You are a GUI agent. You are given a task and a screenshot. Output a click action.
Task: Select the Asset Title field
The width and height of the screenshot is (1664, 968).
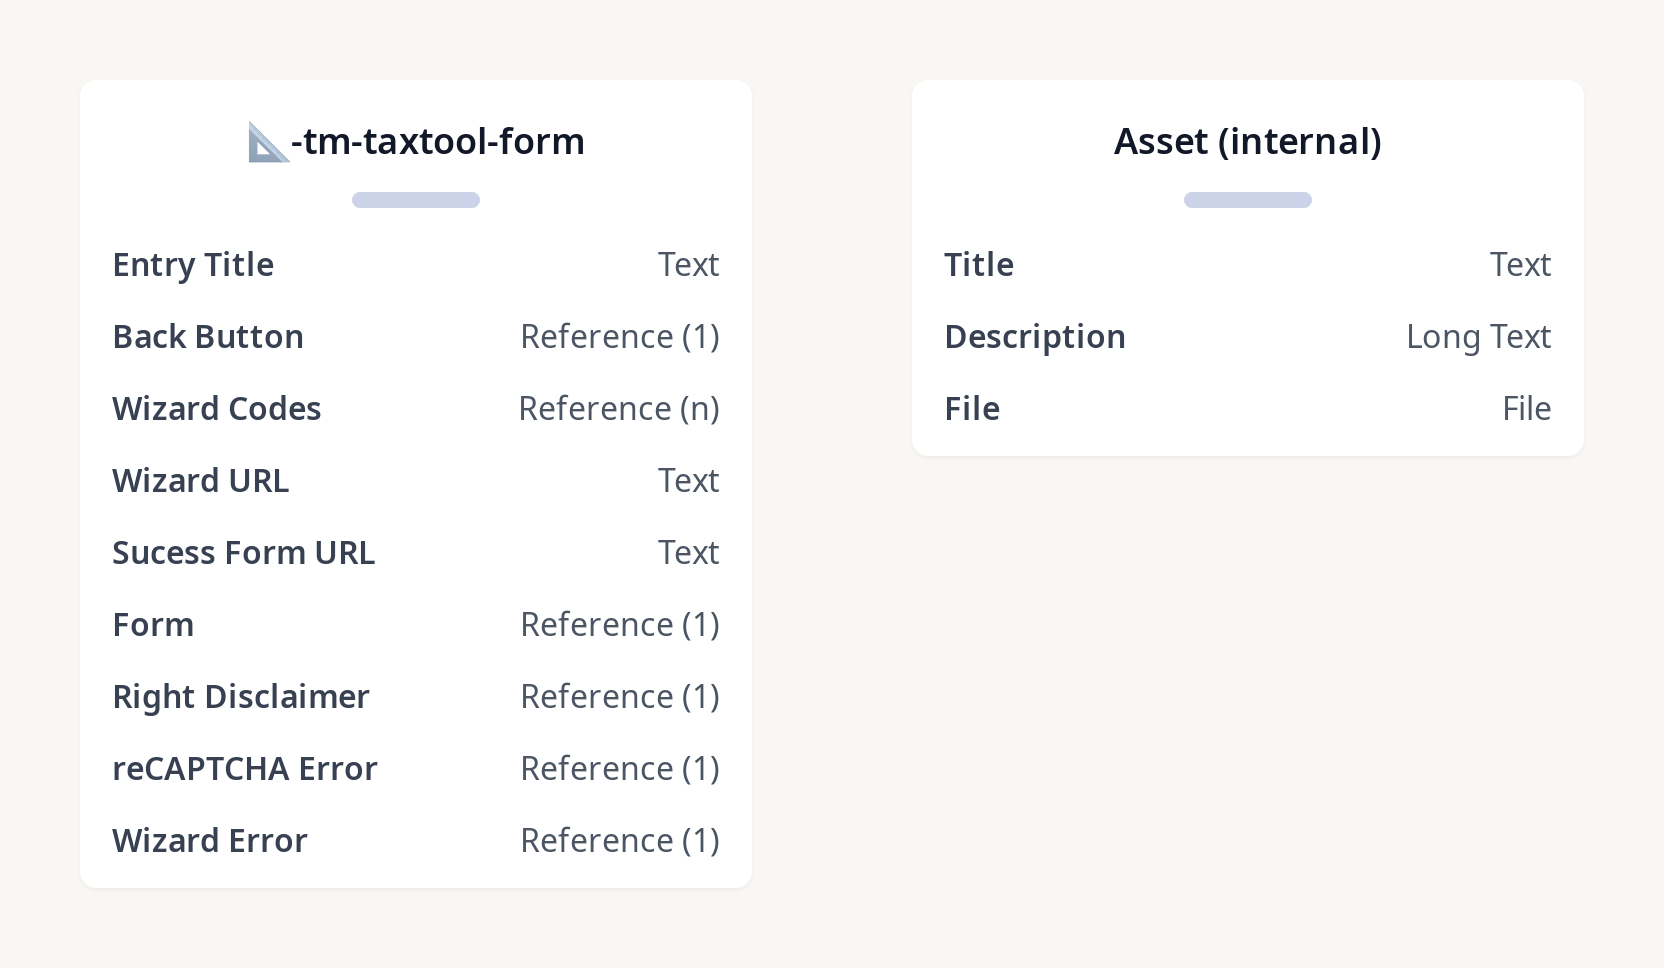coord(979,265)
